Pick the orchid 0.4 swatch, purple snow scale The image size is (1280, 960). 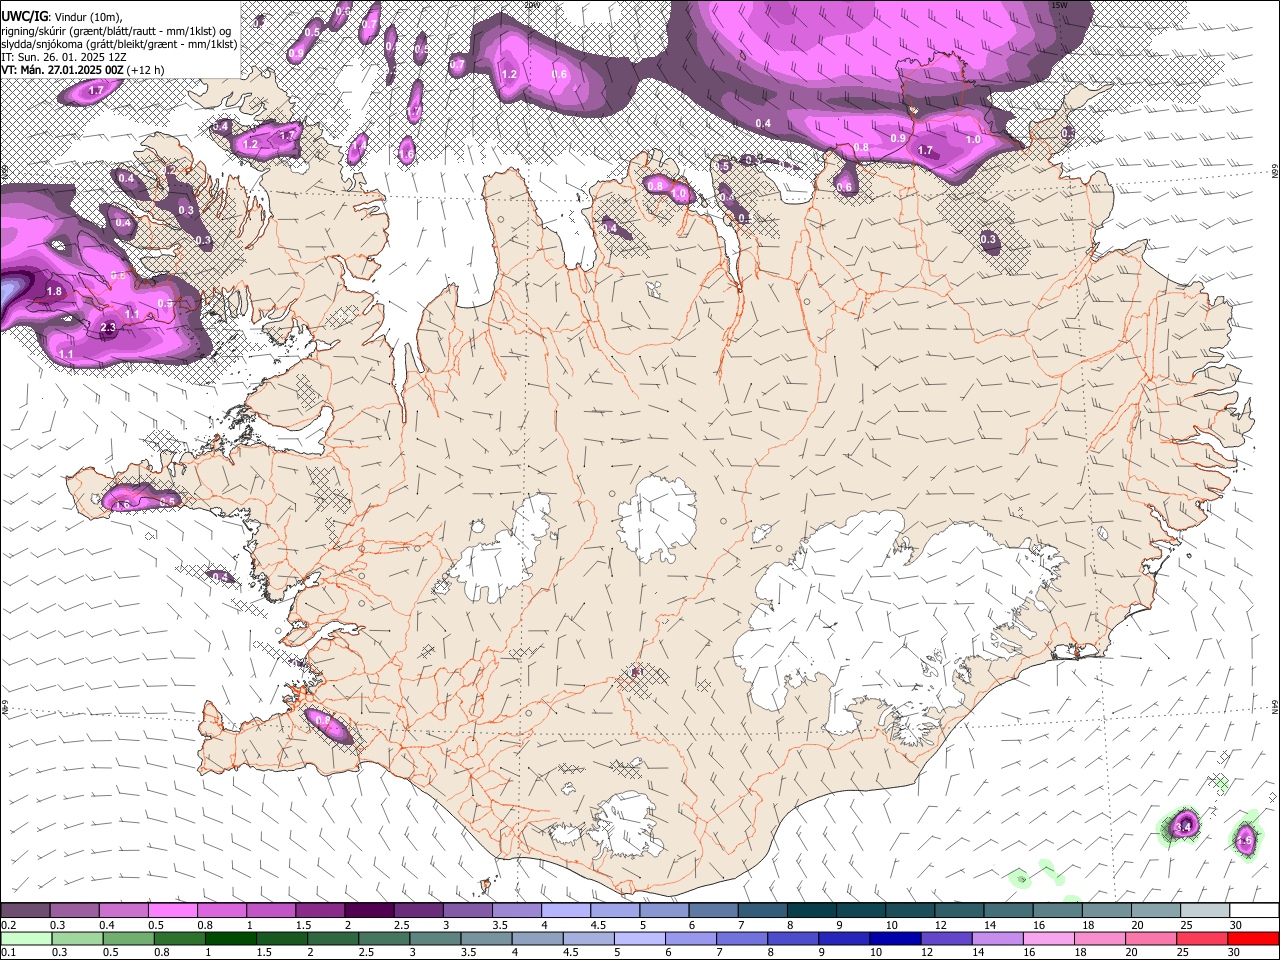point(123,910)
